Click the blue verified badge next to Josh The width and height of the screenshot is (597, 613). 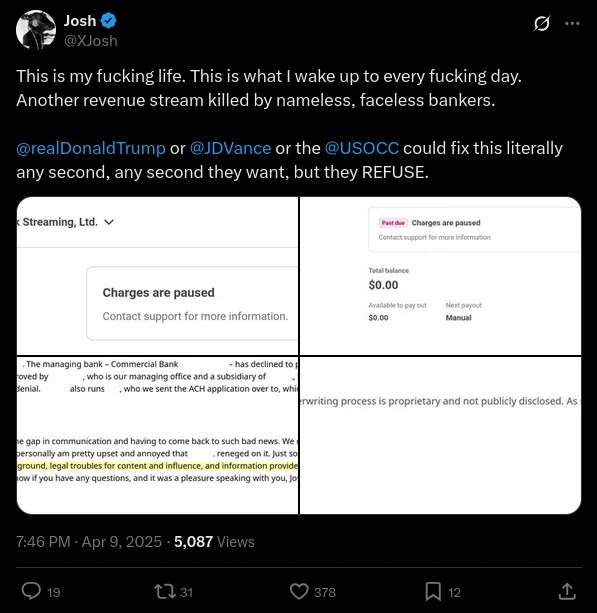click(x=108, y=21)
